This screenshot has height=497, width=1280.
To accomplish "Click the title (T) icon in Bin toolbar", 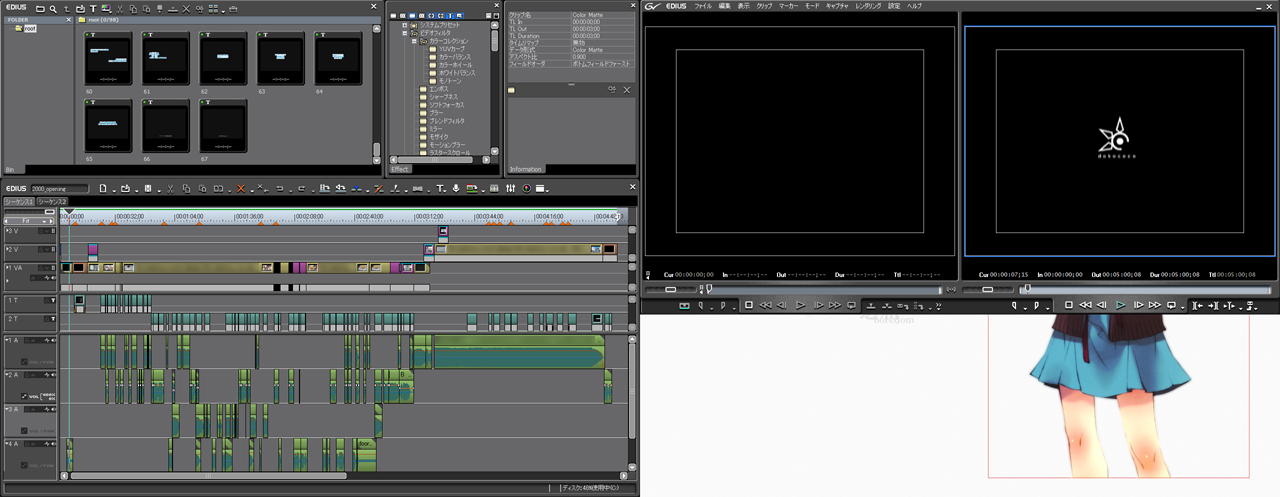I will click(93, 9).
